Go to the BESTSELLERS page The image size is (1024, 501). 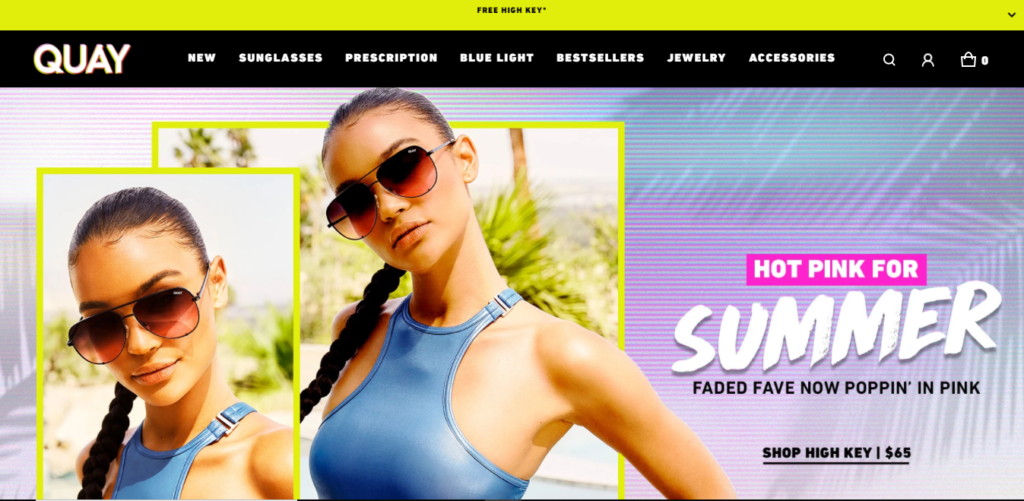600,57
